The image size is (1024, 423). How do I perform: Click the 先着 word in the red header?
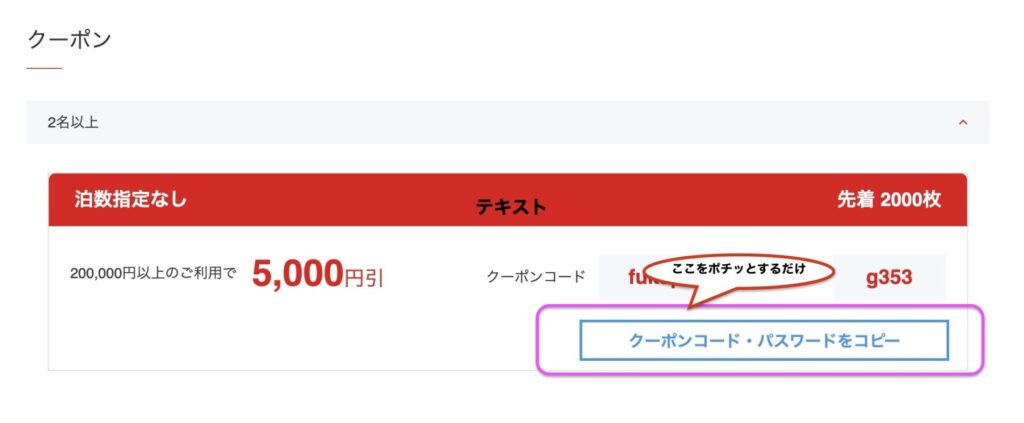point(855,199)
